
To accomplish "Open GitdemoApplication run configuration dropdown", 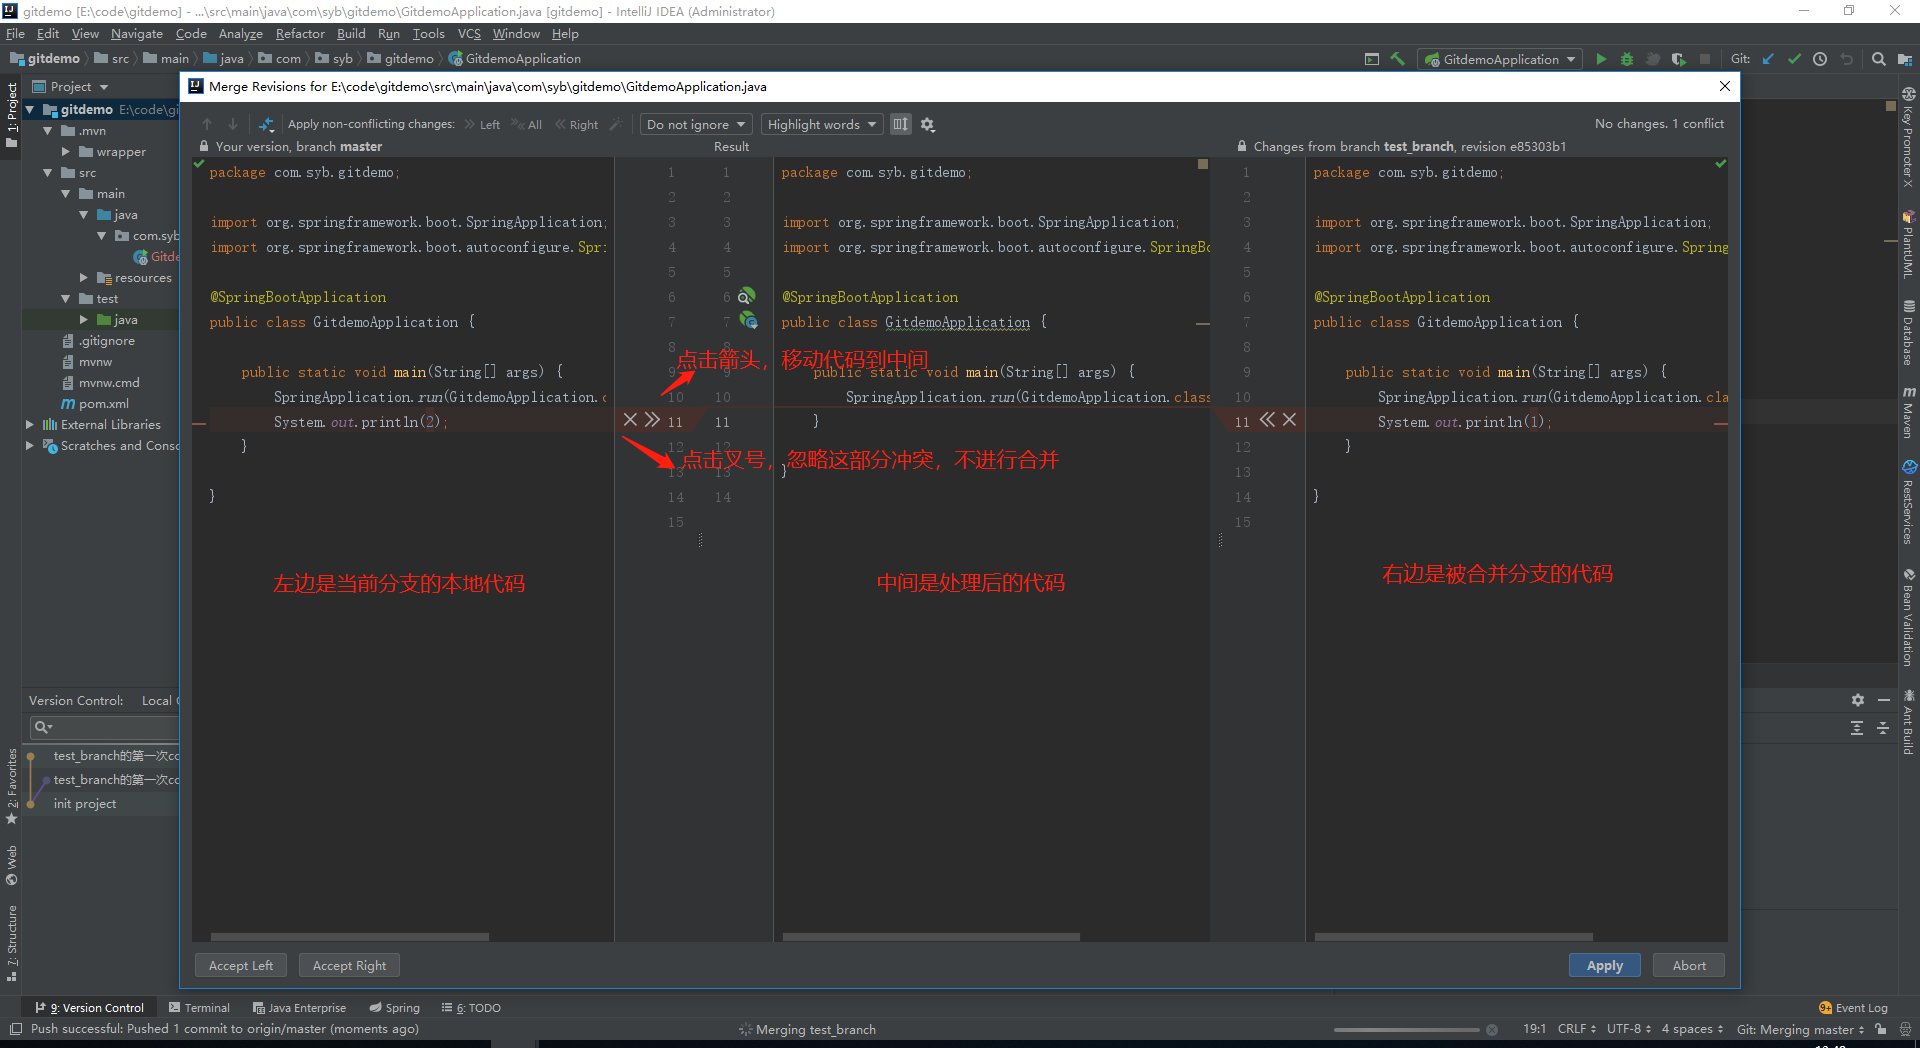I will 1500,59.
